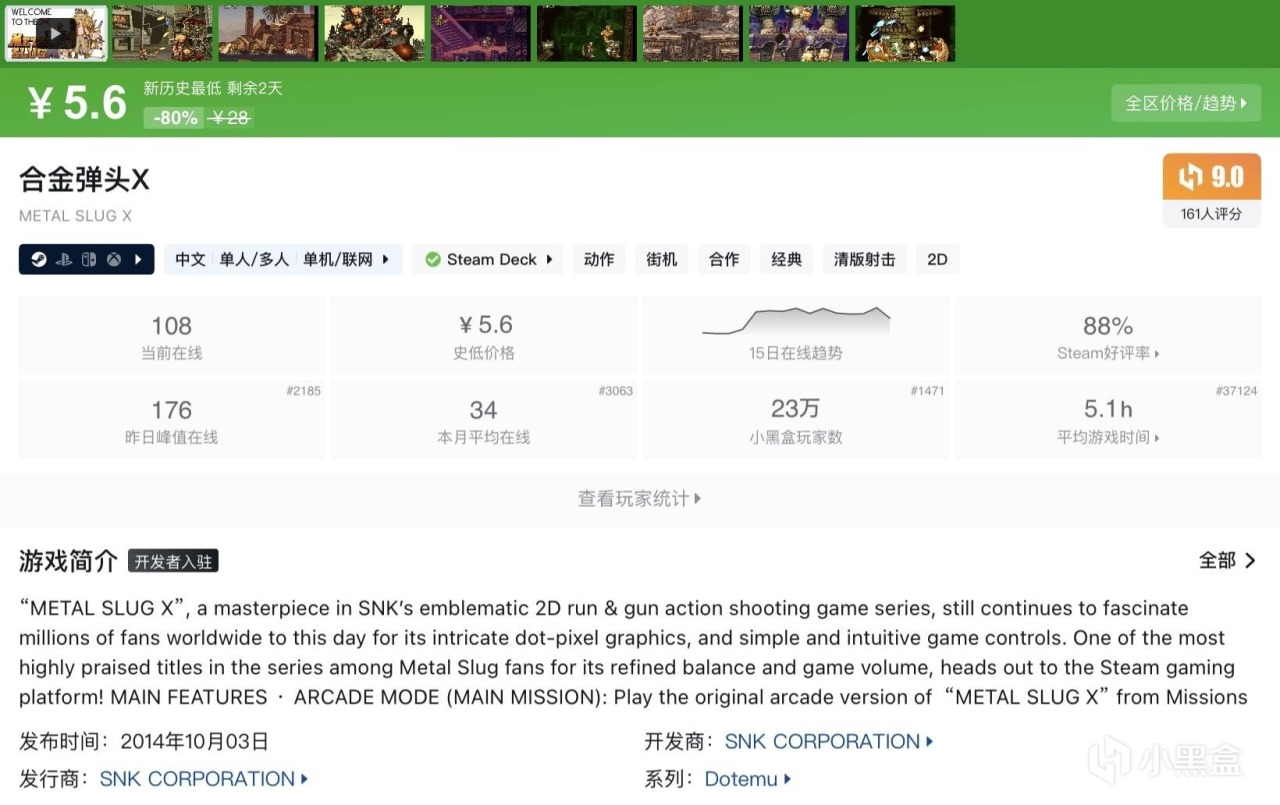
Task: Open the fourth screenshot thumbnail in the gallery
Action: (x=374, y=33)
